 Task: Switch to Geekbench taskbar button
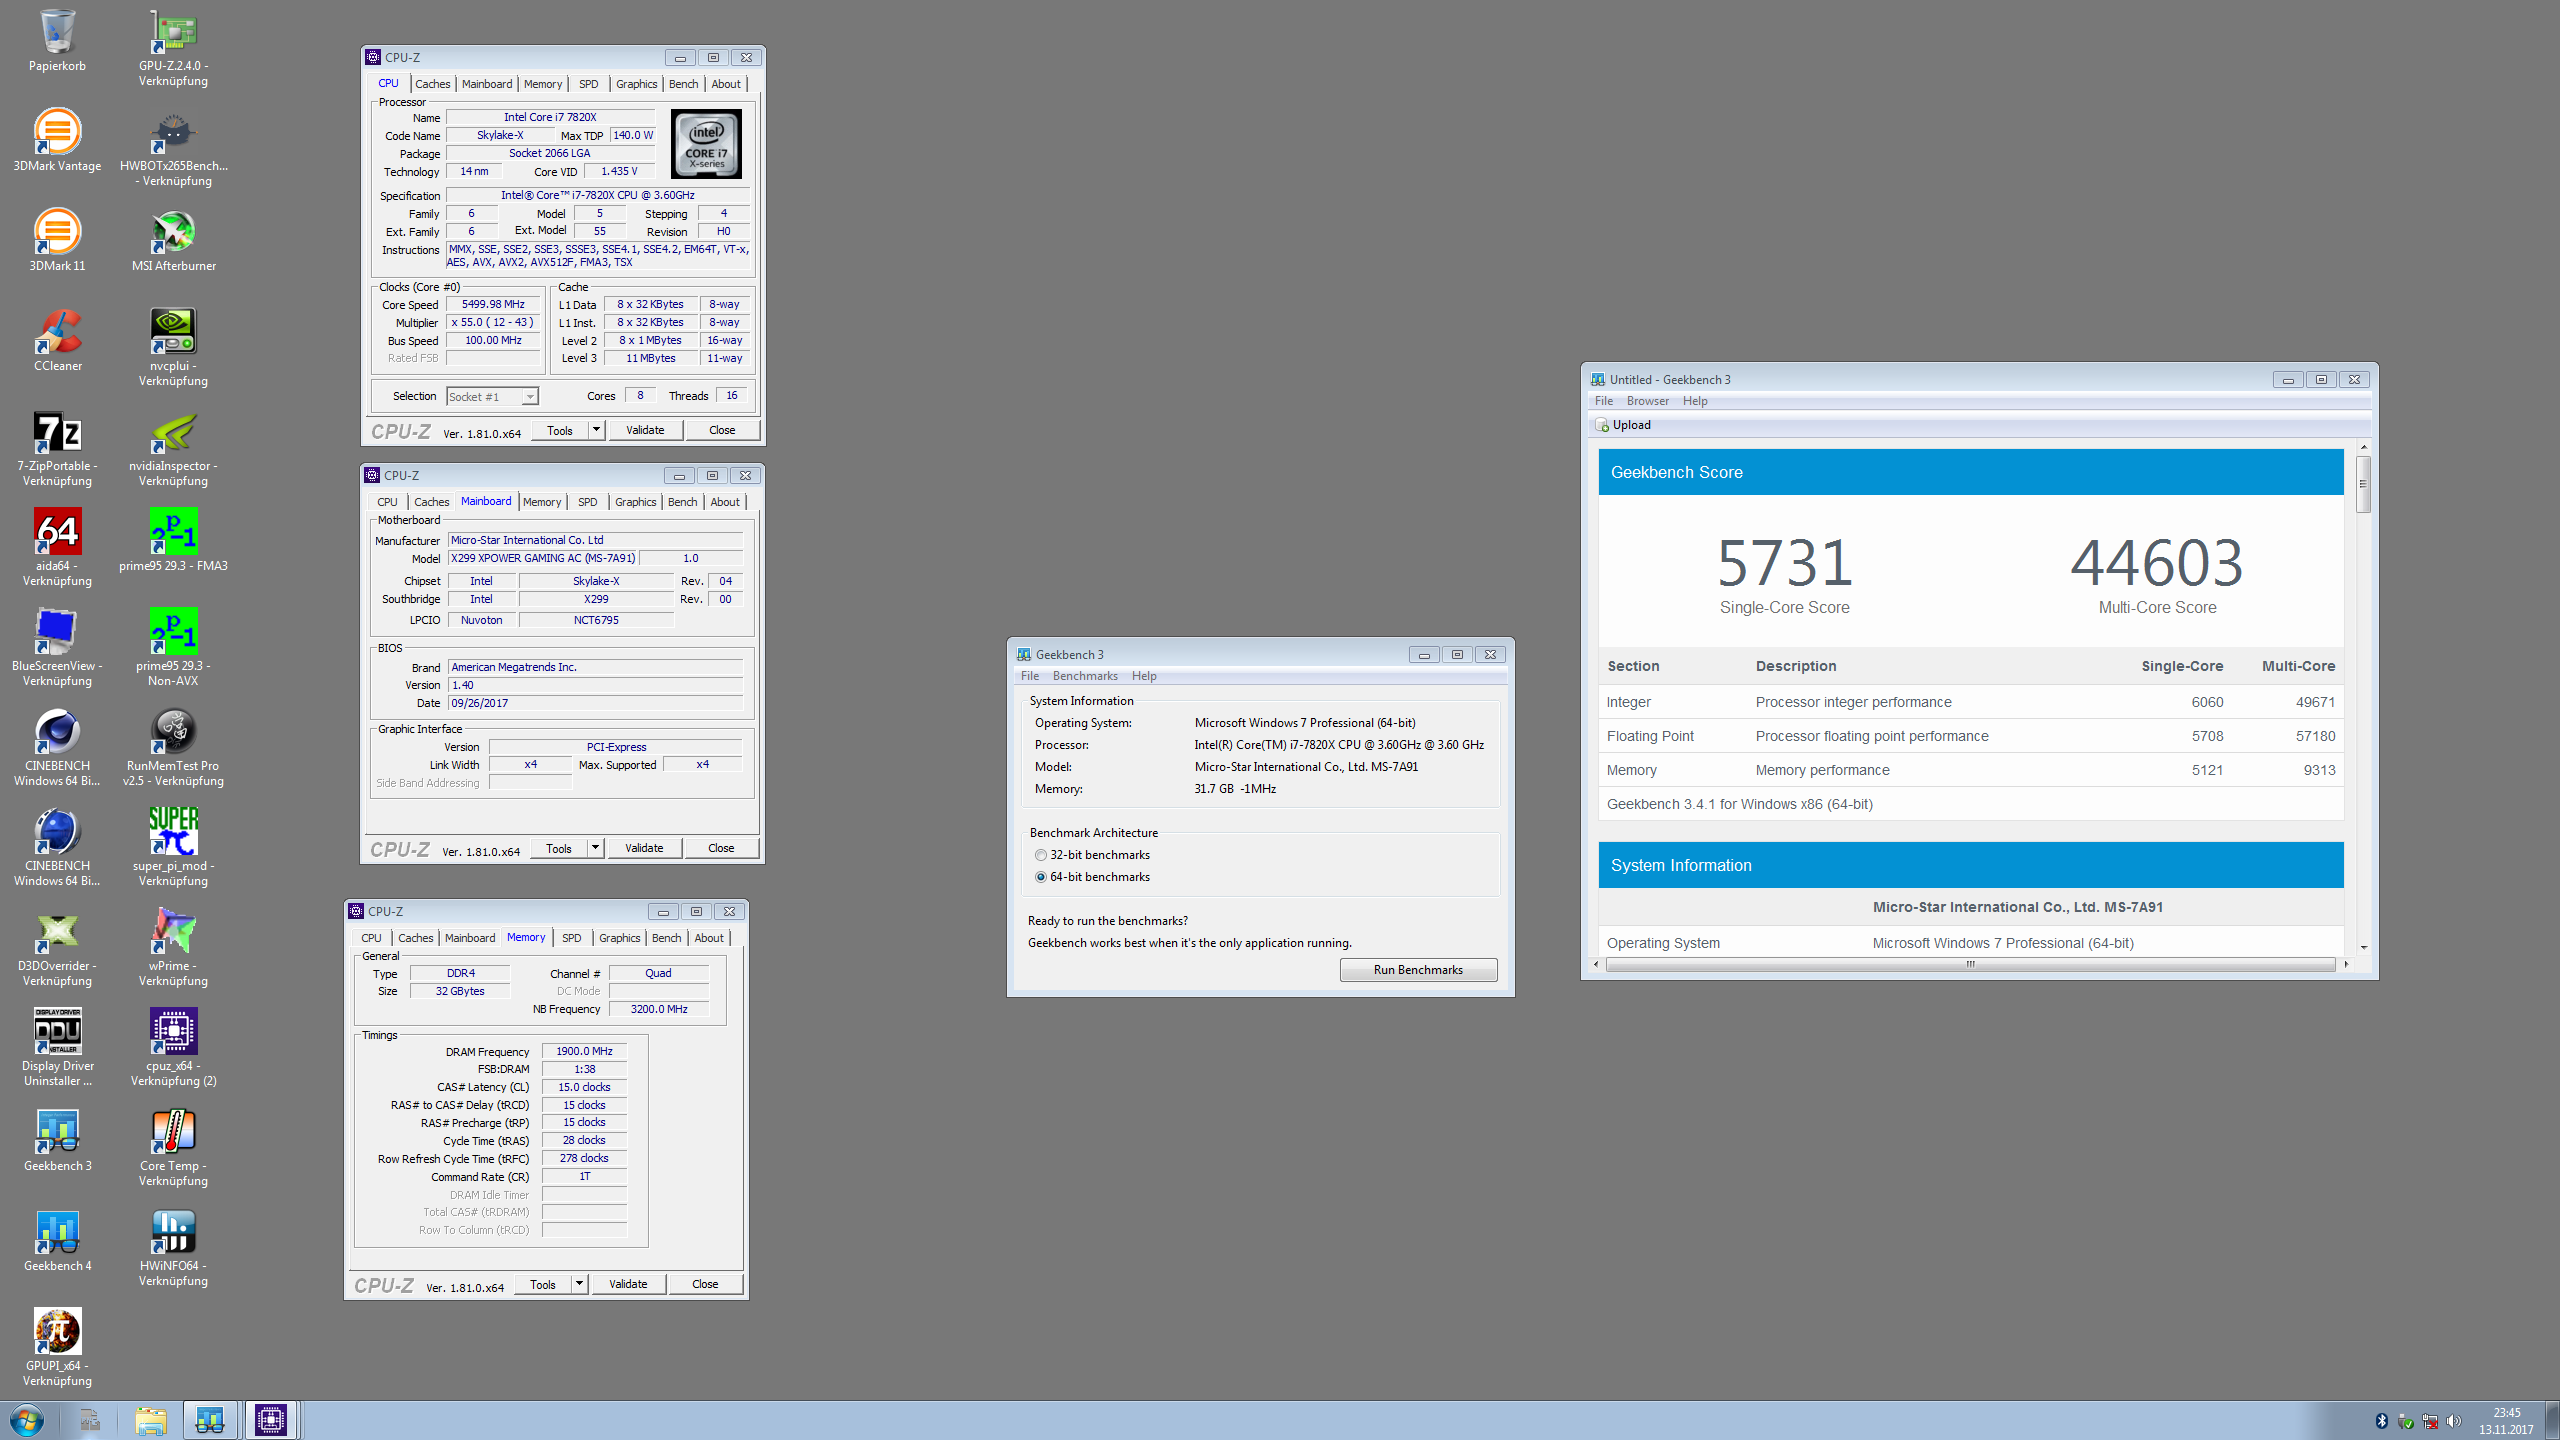click(210, 1420)
